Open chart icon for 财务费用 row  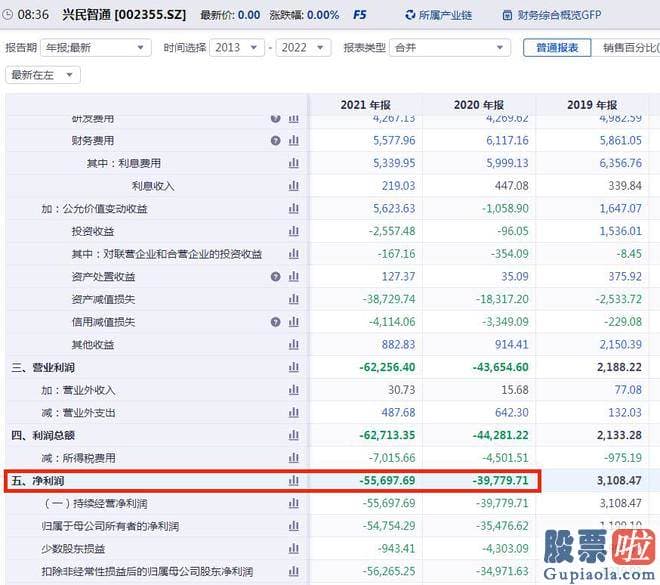point(294,141)
